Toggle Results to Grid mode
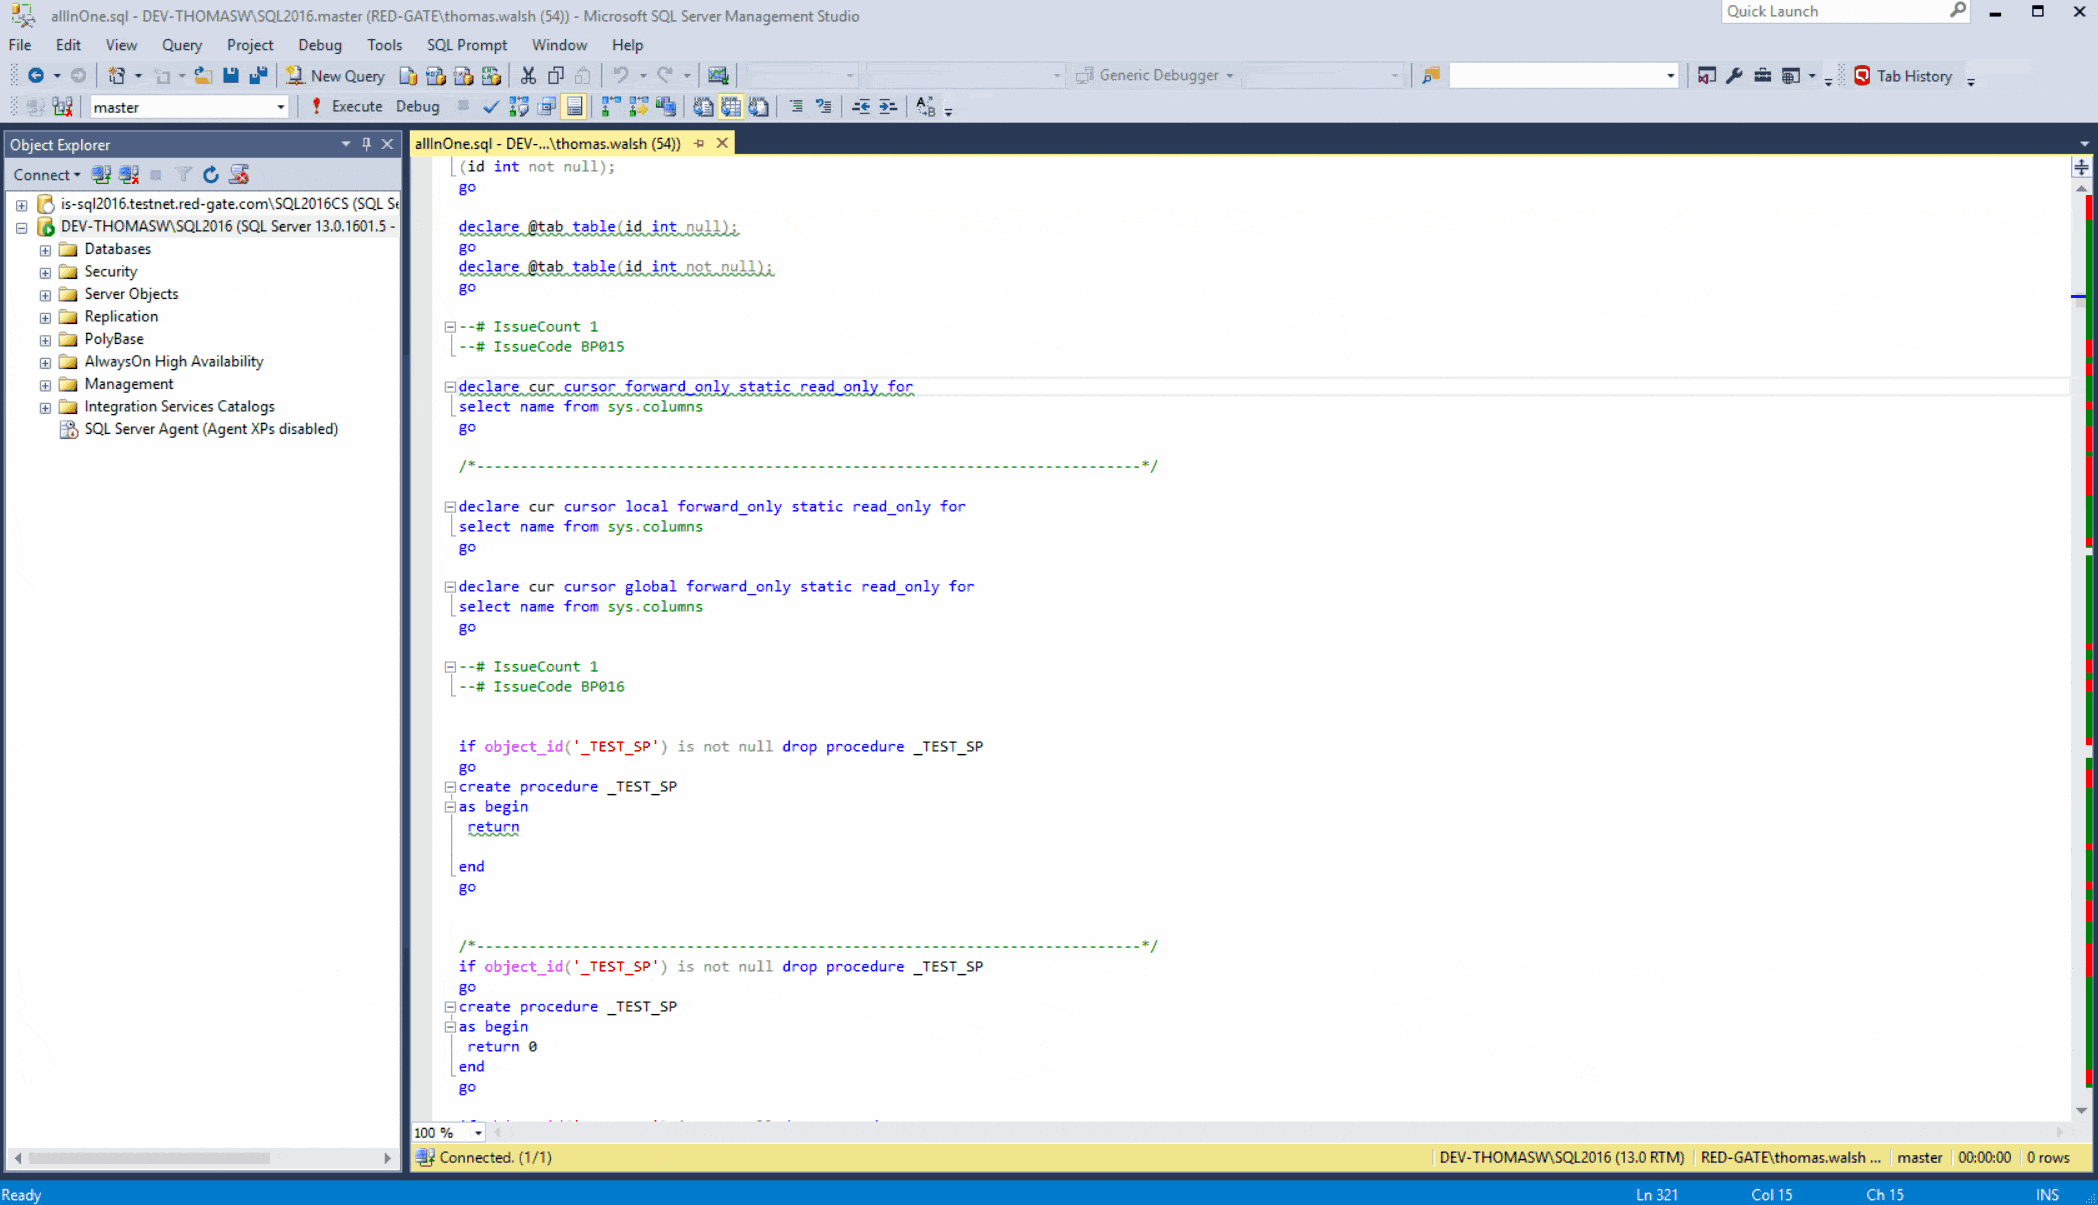Viewport: 2098px width, 1205px height. click(x=731, y=107)
